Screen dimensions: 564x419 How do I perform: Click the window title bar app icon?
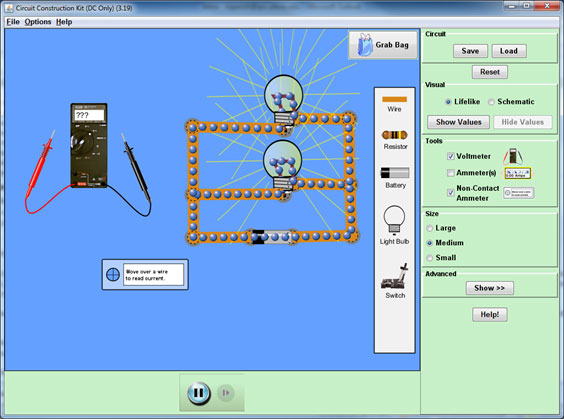tap(9, 8)
